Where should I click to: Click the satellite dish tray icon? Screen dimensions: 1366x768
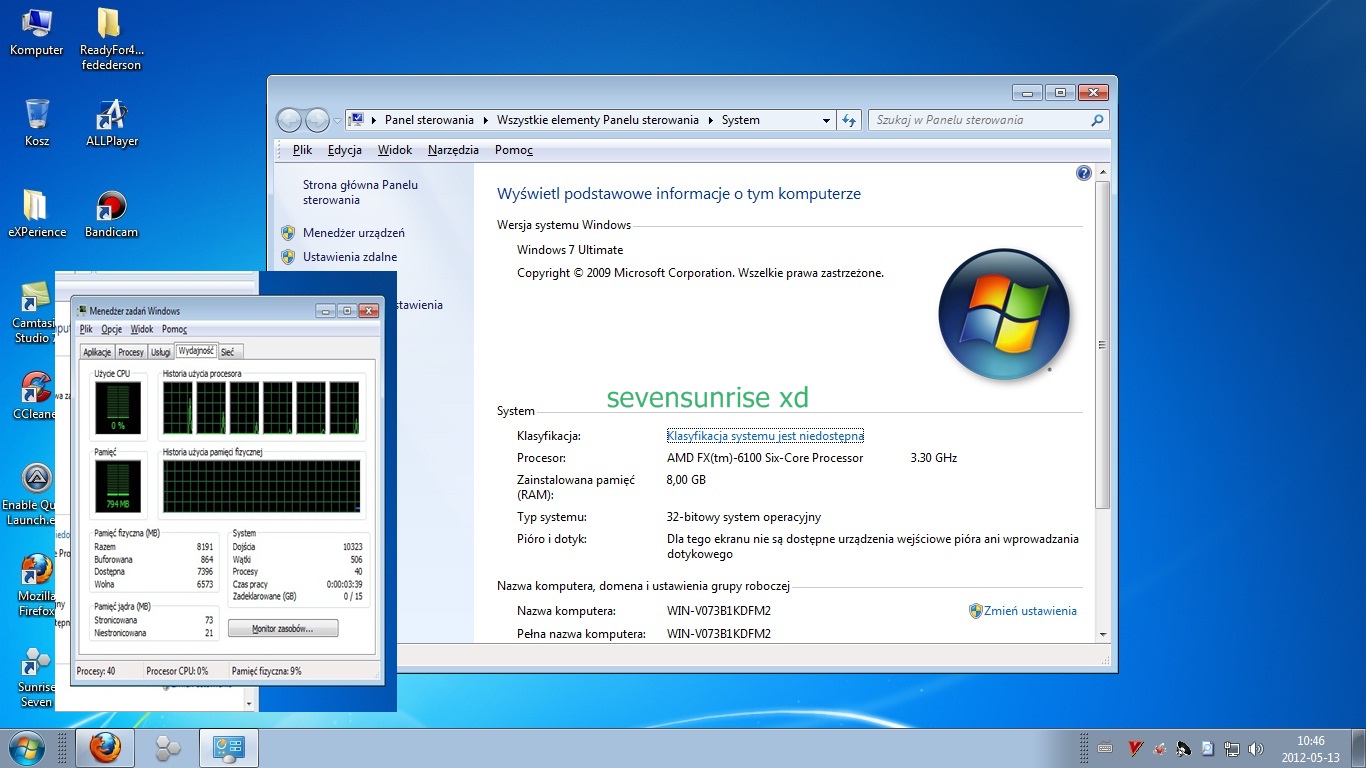[1184, 748]
